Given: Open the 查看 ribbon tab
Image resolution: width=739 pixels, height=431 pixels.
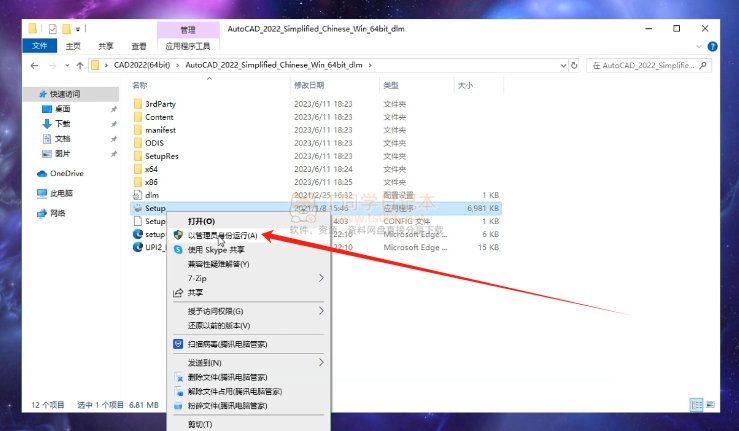Looking at the screenshot, I should (x=139, y=46).
